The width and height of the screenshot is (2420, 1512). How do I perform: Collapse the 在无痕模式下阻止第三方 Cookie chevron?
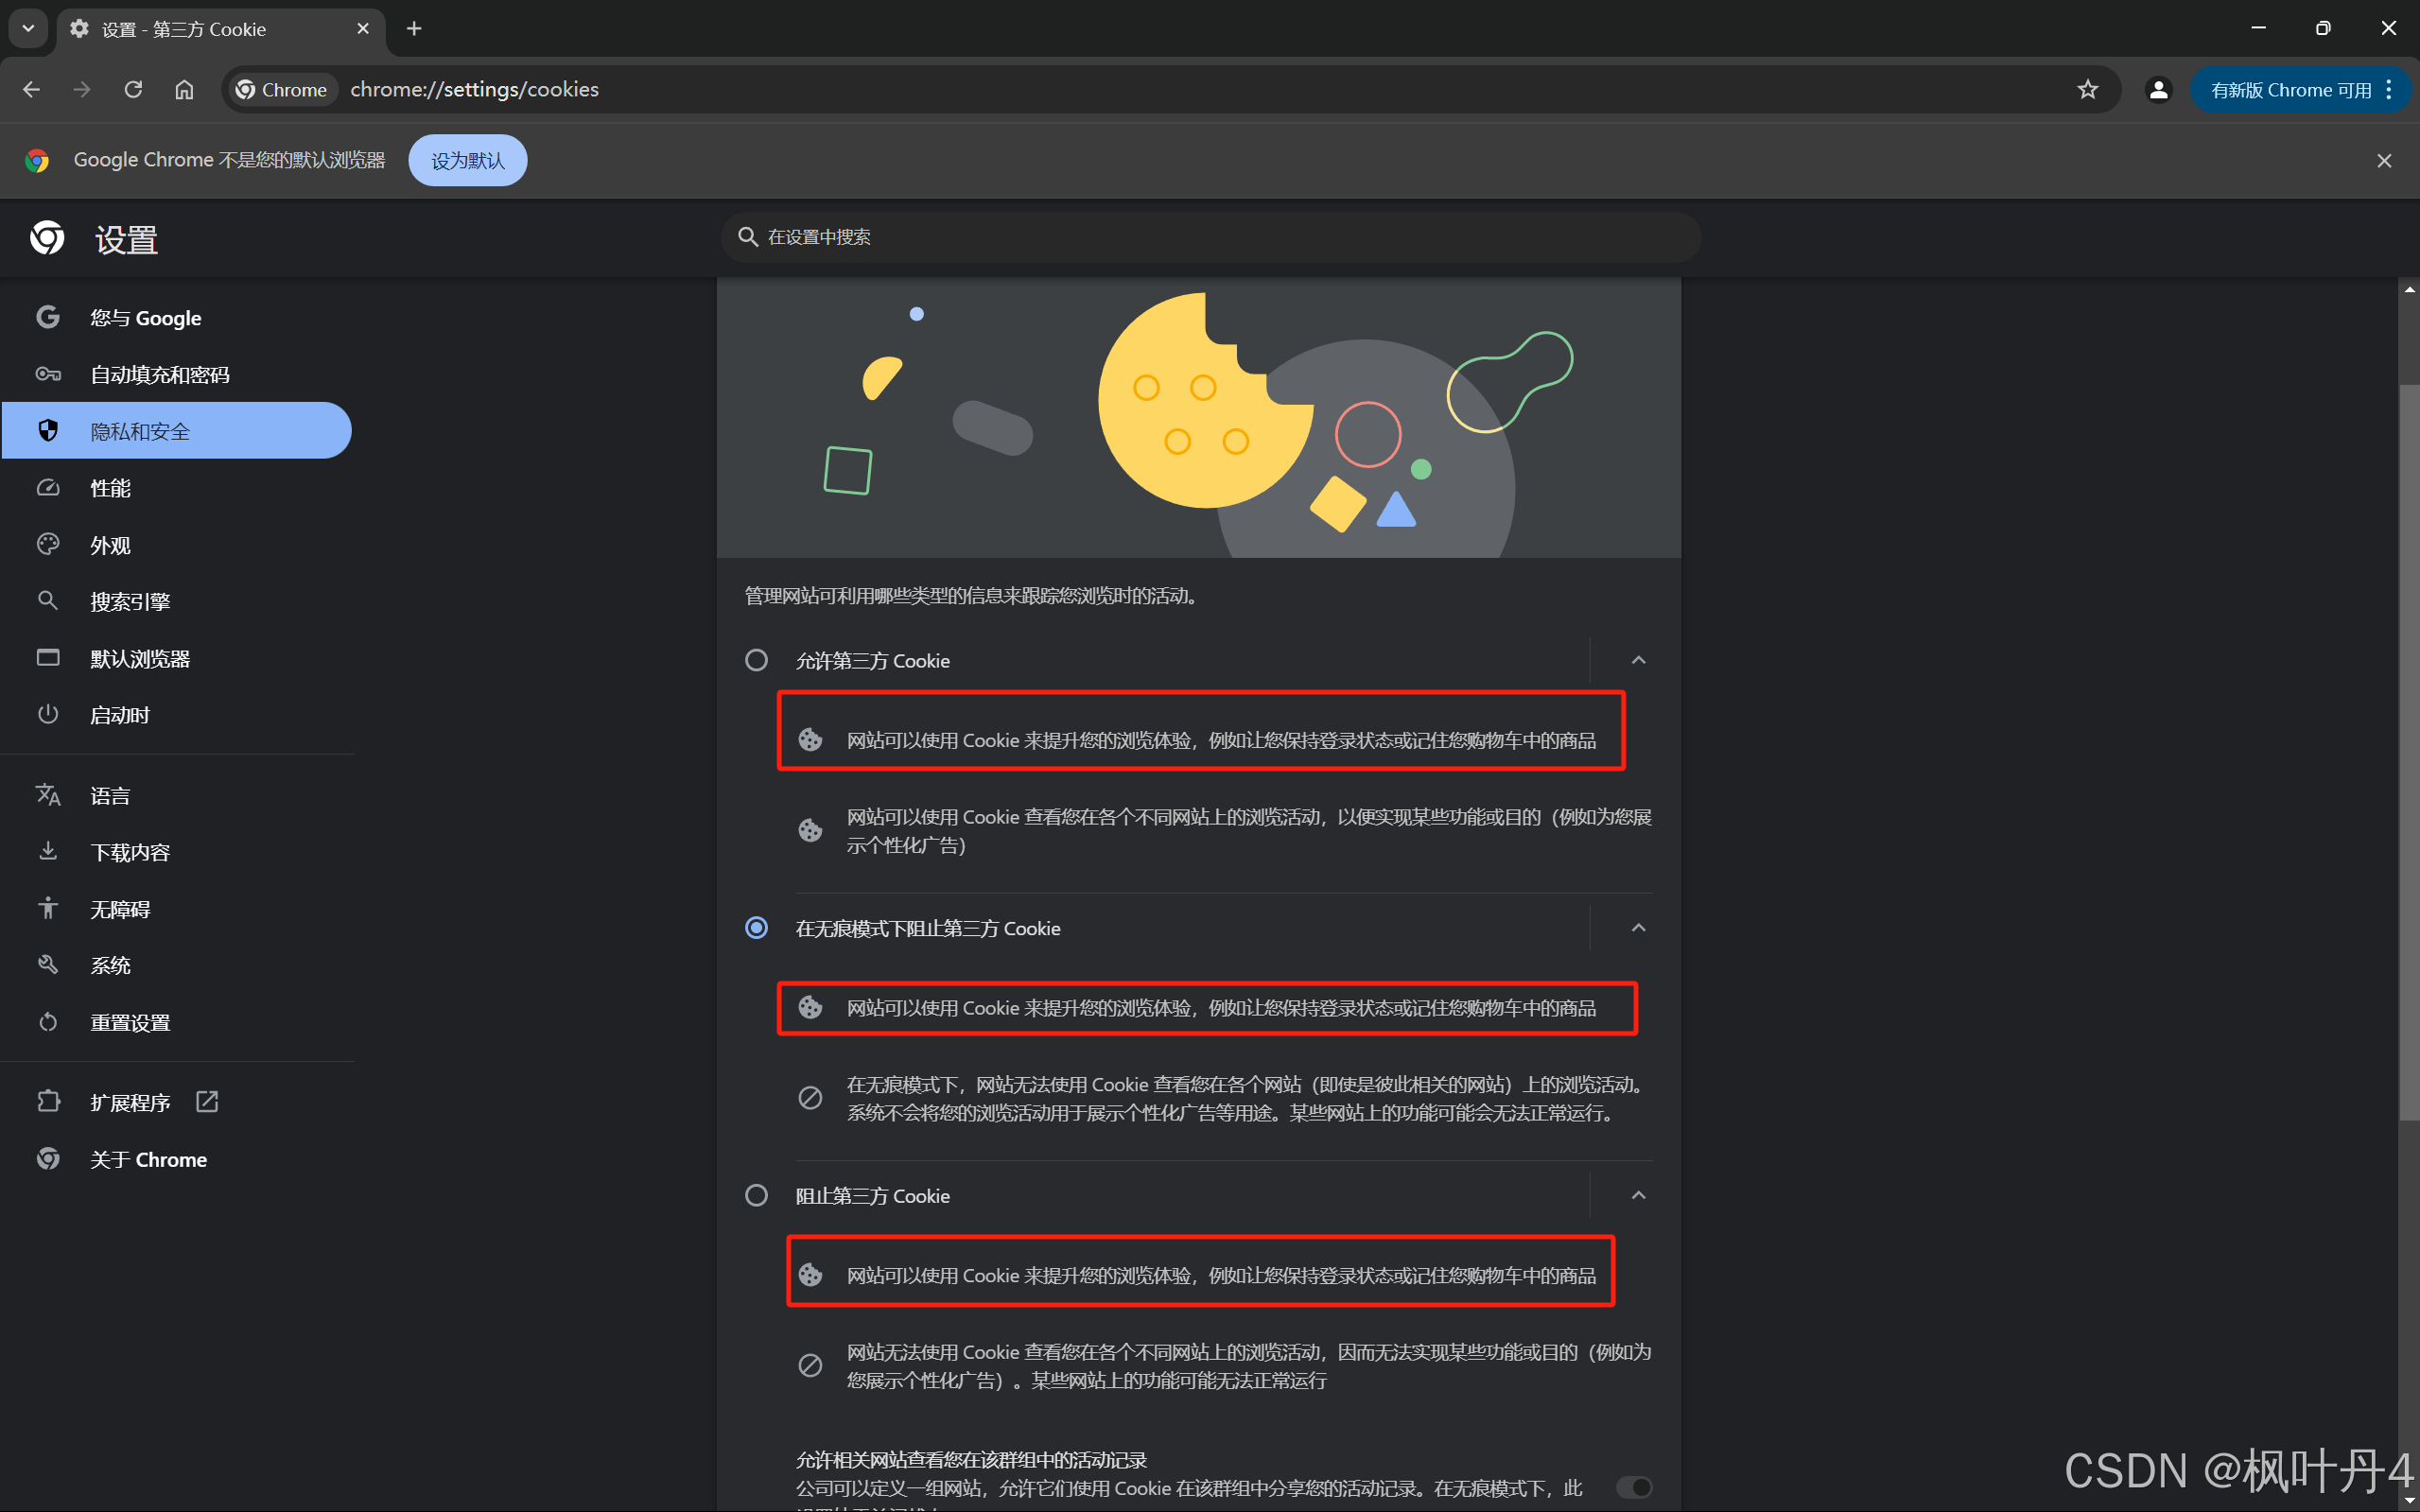[1638, 928]
